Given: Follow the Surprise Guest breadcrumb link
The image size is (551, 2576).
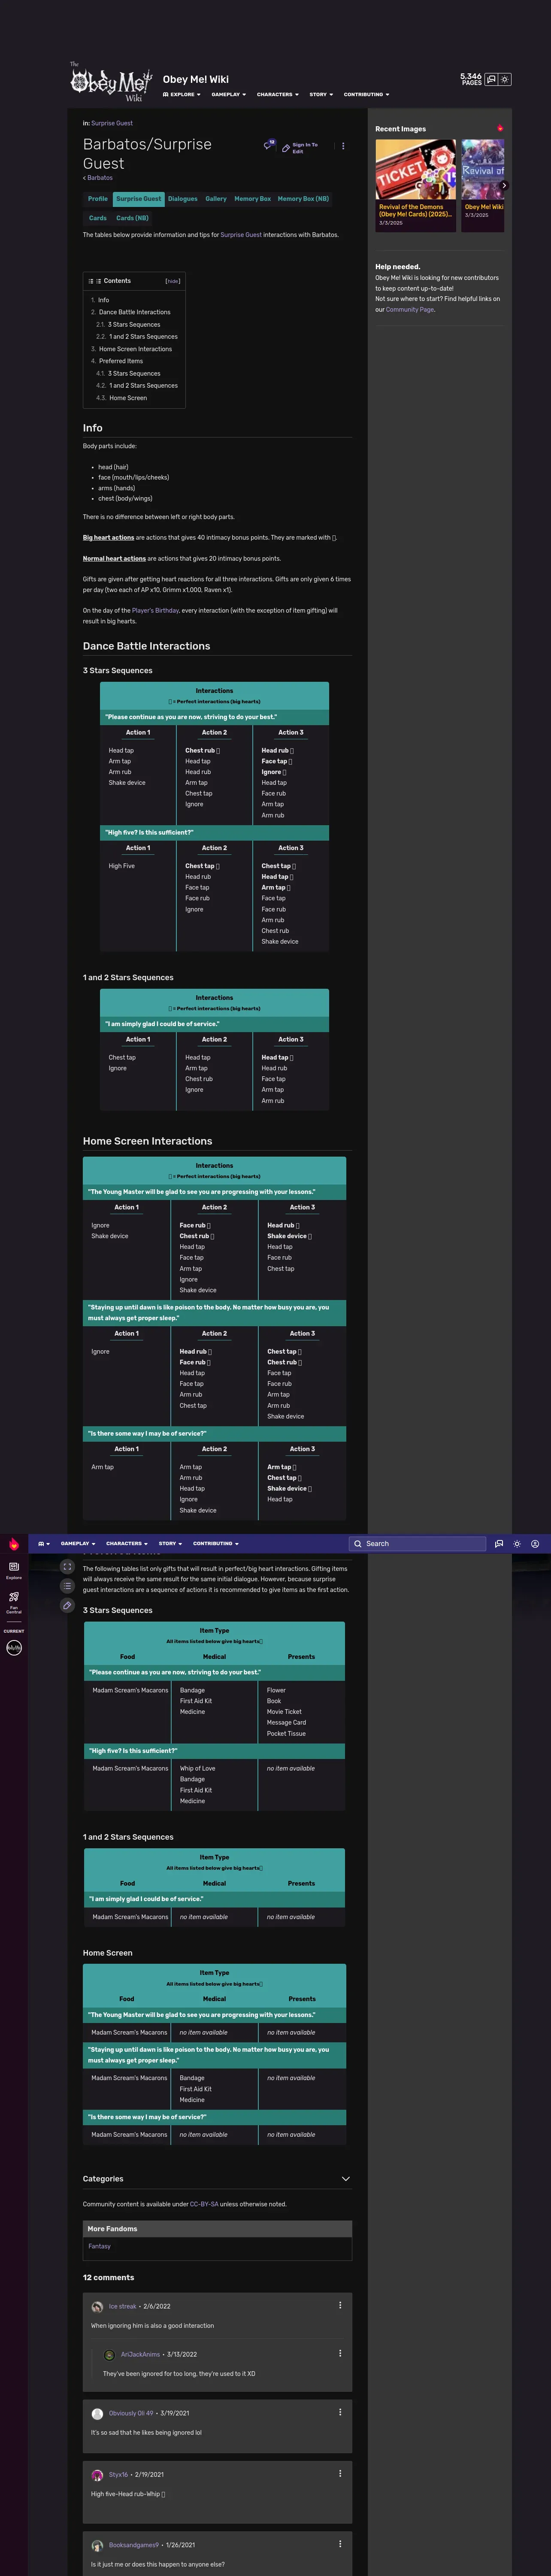Looking at the screenshot, I should 112,123.
